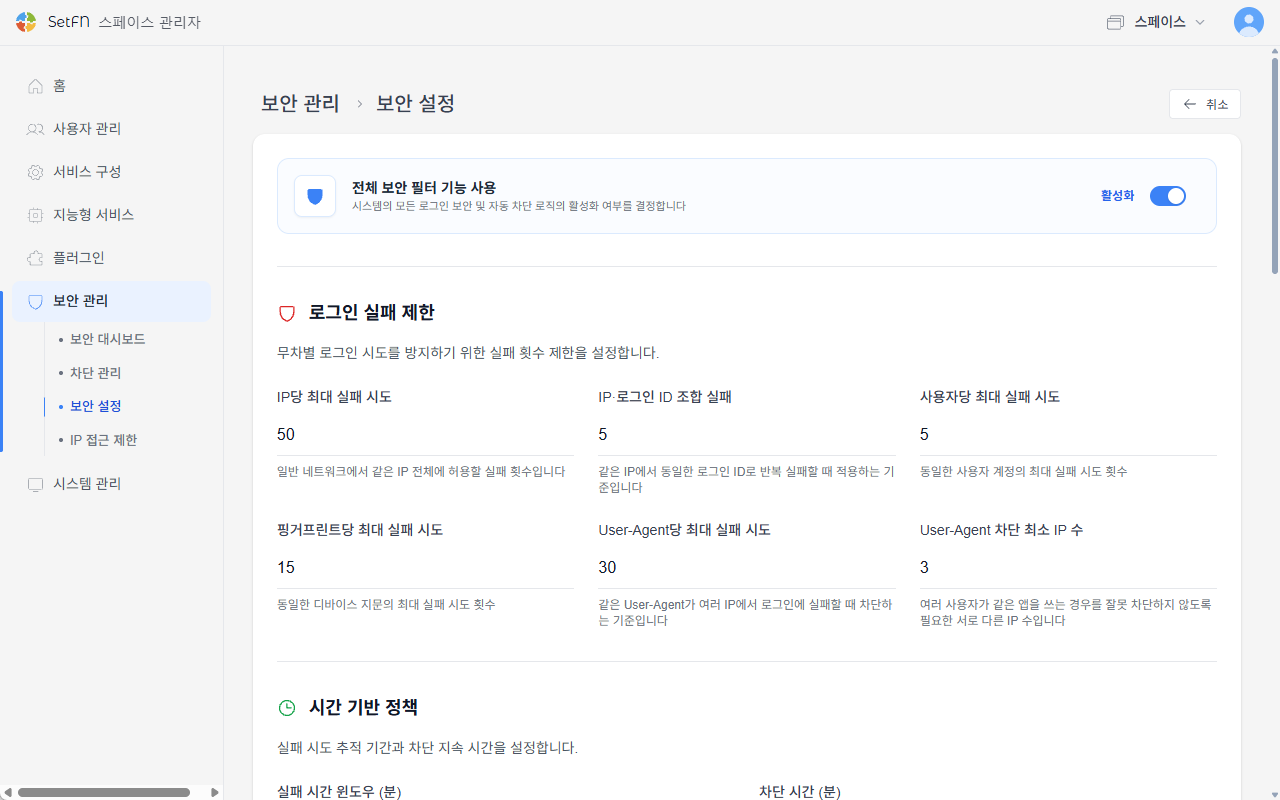Click the 시스템 관리 monitor icon
The image size is (1280, 800).
36,484
